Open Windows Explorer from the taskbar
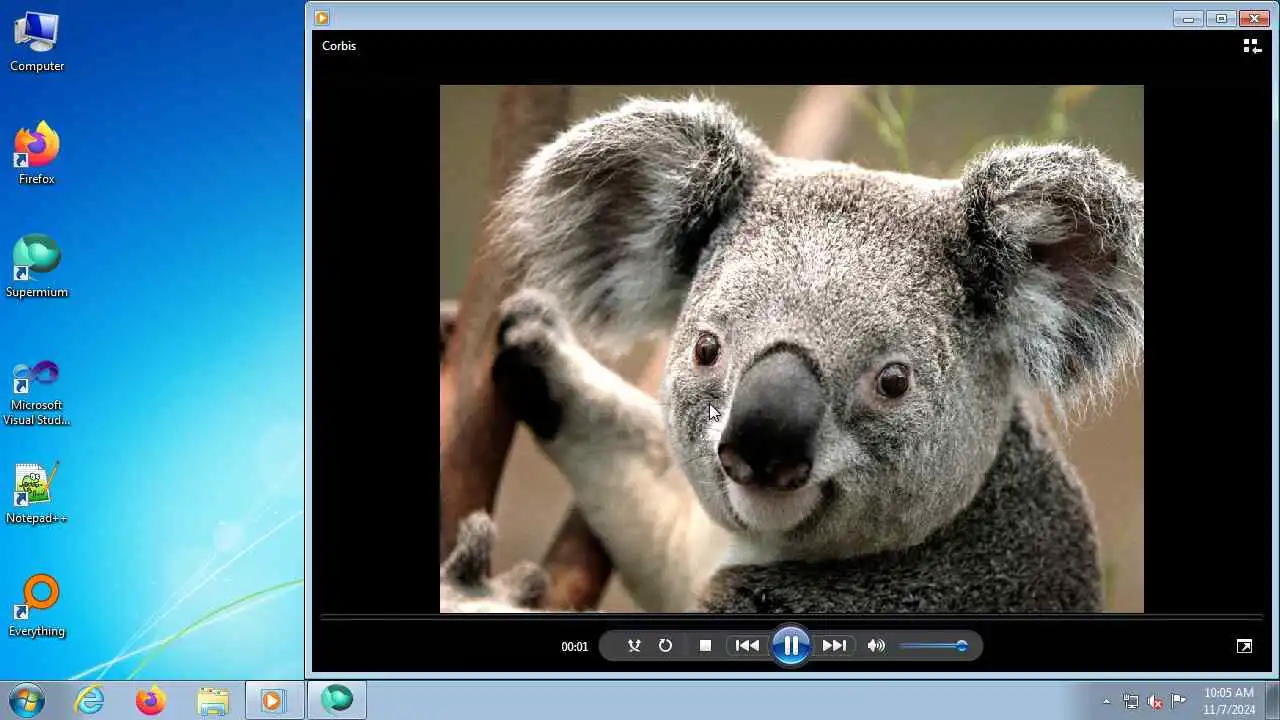The image size is (1280, 720). 213,700
